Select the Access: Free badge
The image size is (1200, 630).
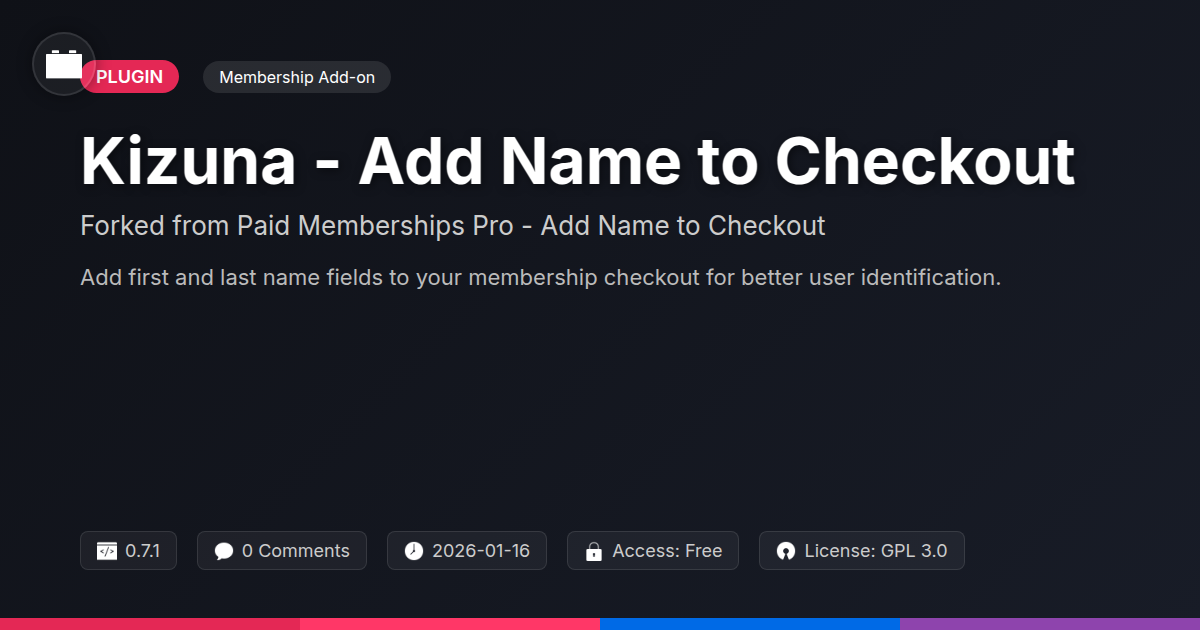[x=653, y=551]
